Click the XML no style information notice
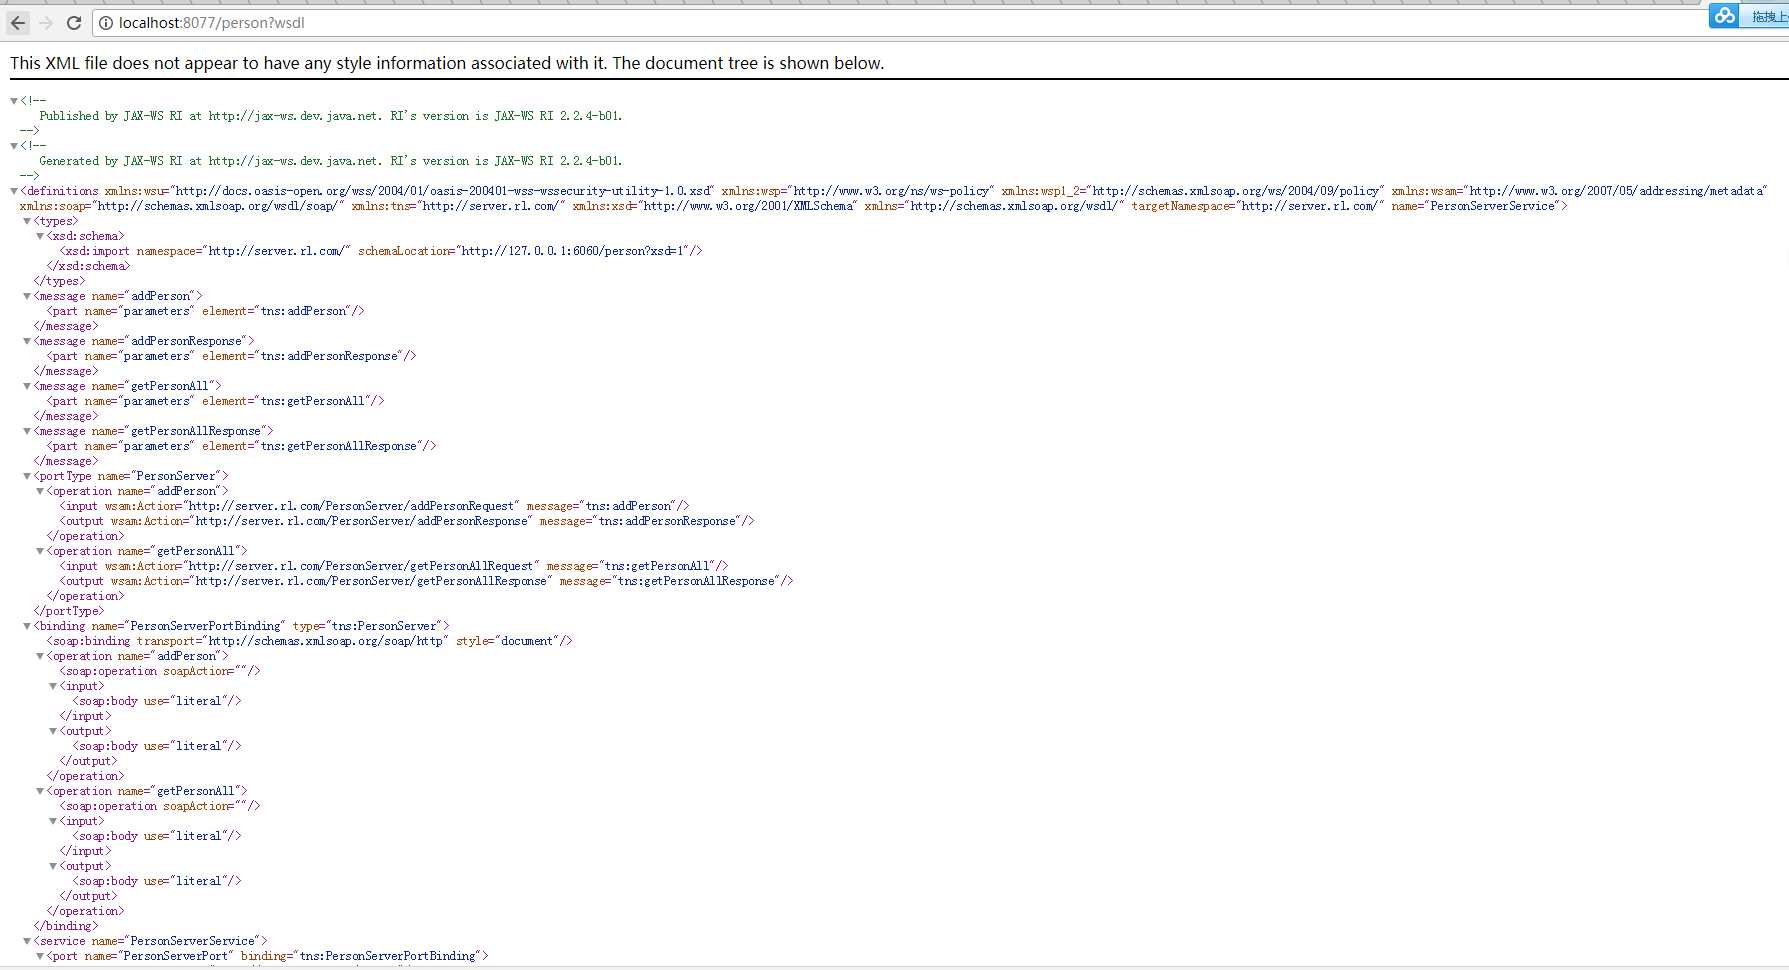The width and height of the screenshot is (1789, 970). tap(447, 63)
